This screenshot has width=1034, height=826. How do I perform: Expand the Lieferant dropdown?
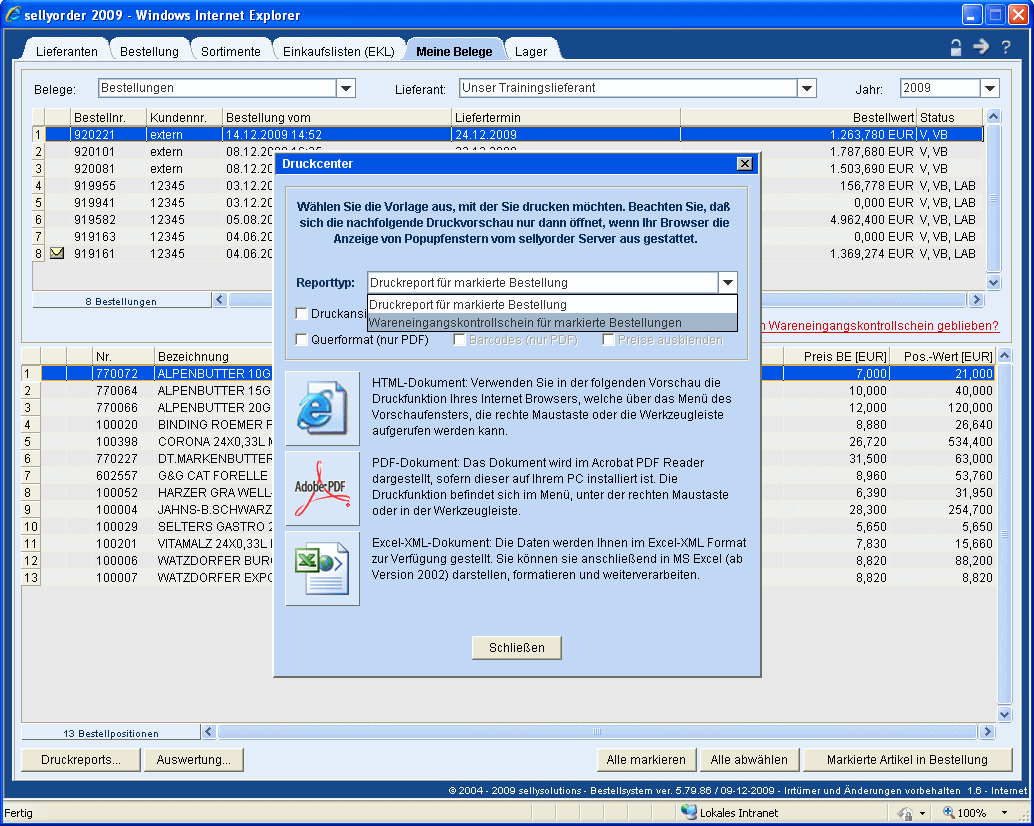point(807,89)
